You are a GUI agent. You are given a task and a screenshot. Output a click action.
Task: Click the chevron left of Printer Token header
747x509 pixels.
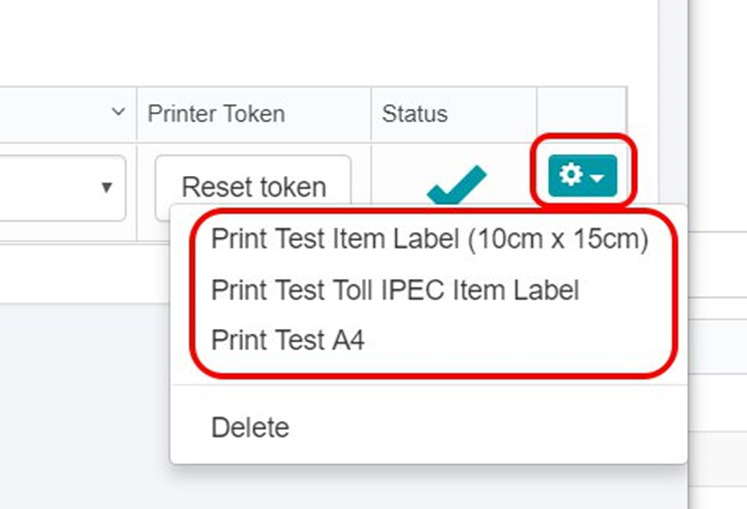coord(119,112)
